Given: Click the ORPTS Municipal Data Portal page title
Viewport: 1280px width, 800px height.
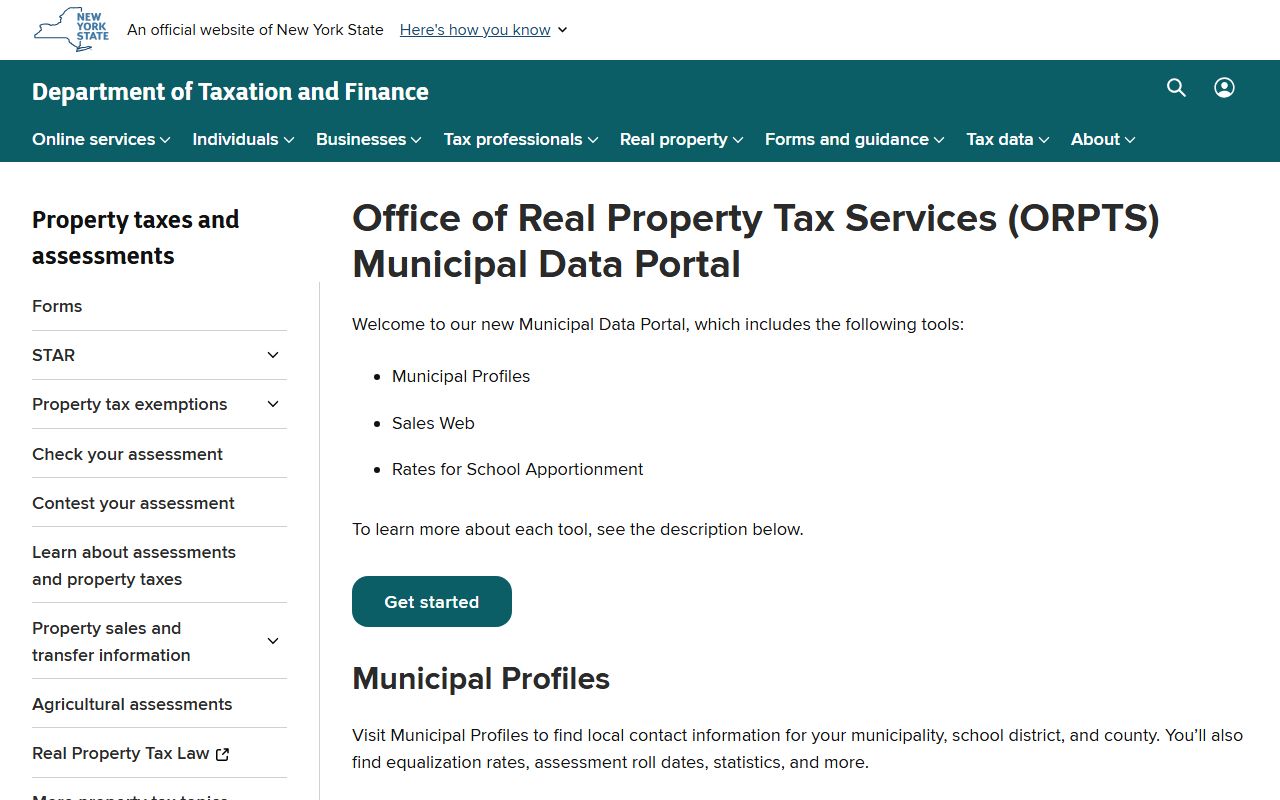Looking at the screenshot, I should pyautogui.click(x=756, y=241).
